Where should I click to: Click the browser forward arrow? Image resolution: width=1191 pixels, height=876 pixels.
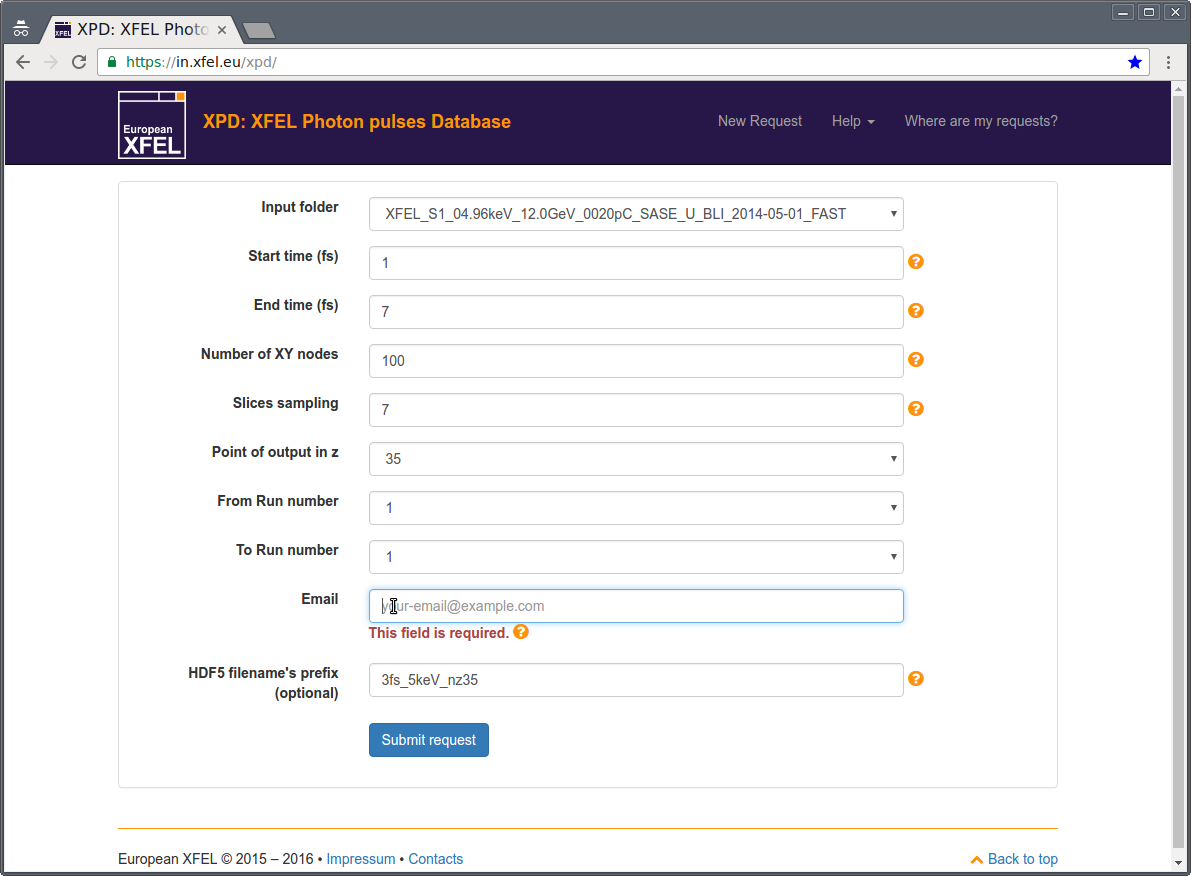pyautogui.click(x=51, y=62)
